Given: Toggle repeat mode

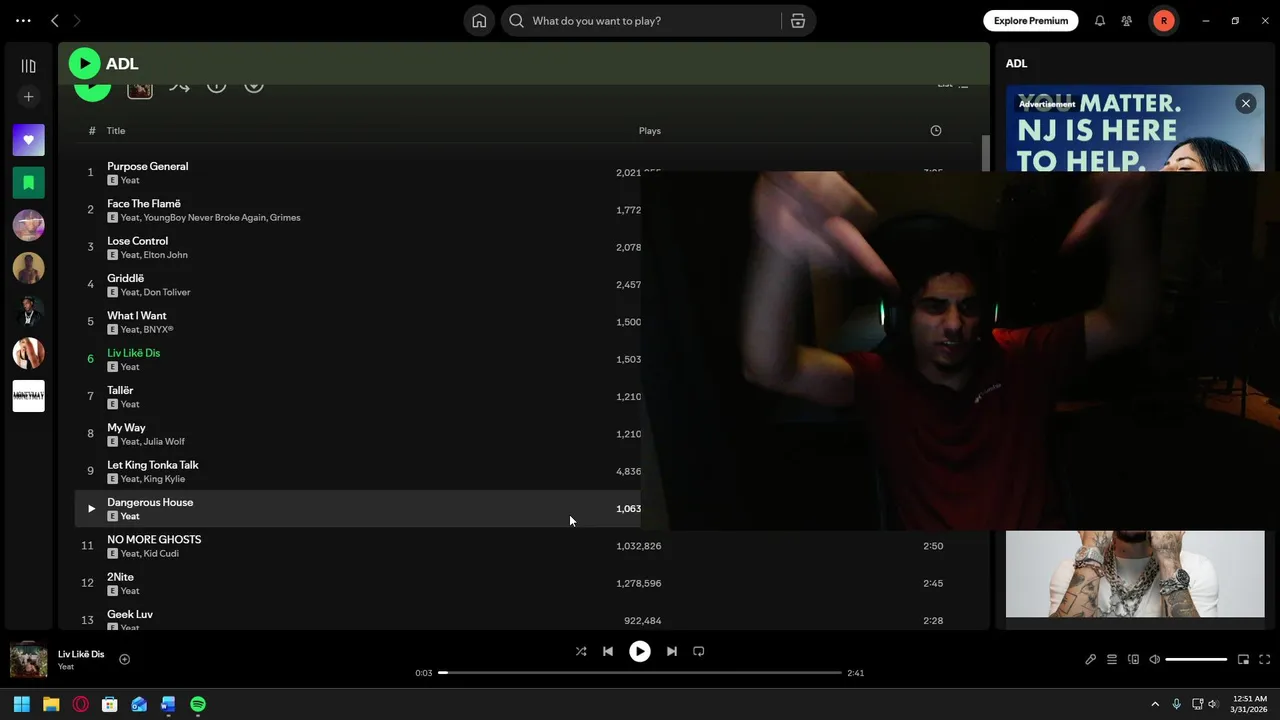Looking at the screenshot, I should point(699,651).
